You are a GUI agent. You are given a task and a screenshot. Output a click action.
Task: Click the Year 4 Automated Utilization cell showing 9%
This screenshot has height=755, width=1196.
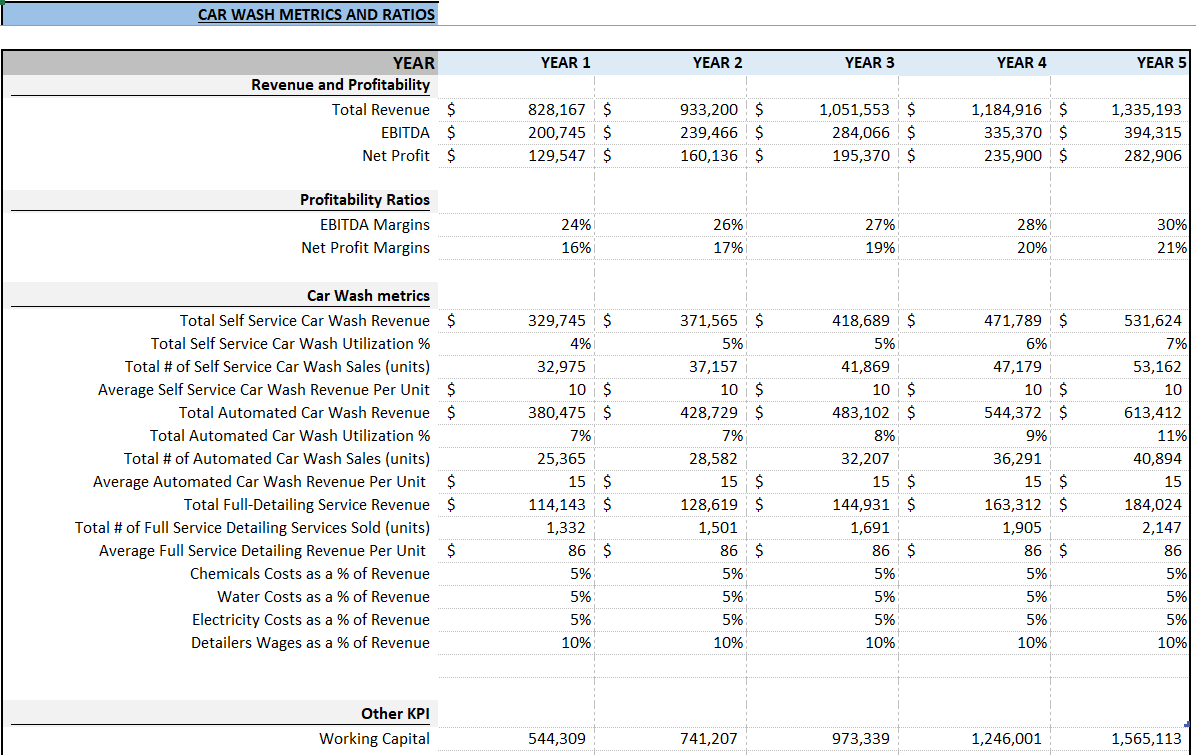click(x=1032, y=435)
